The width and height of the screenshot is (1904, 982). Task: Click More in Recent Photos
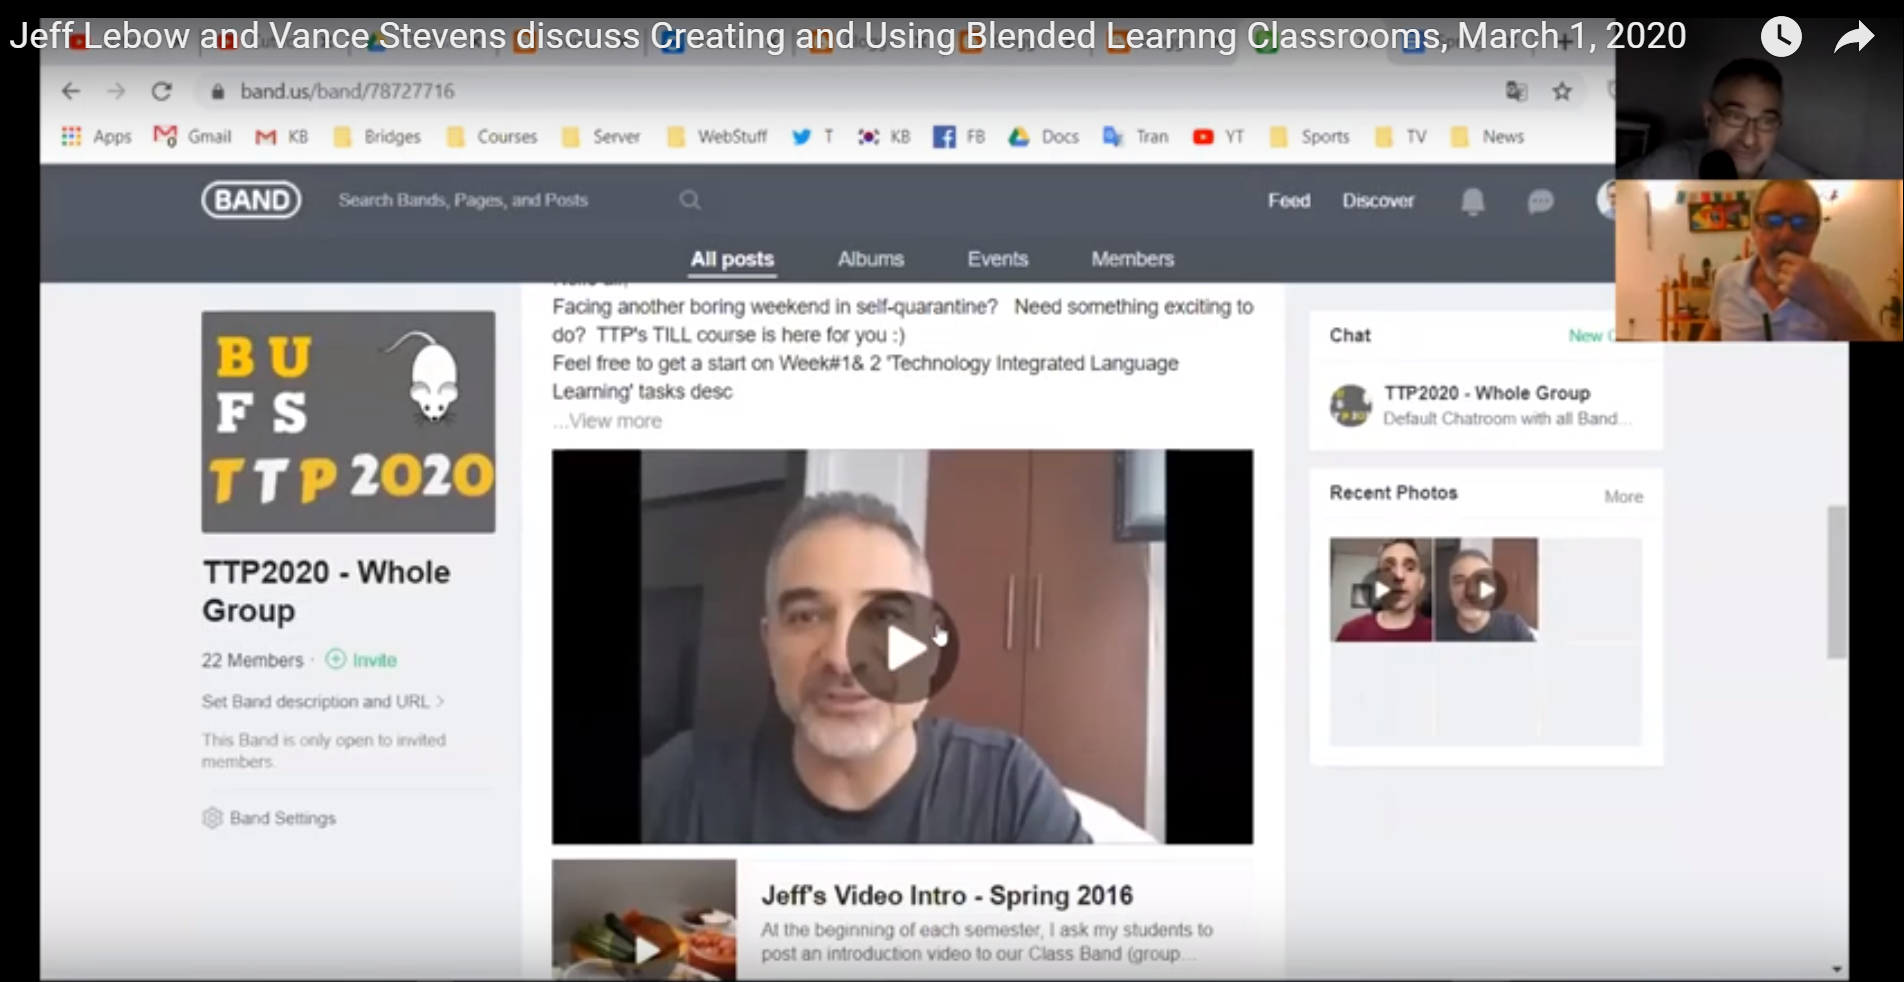point(1623,496)
